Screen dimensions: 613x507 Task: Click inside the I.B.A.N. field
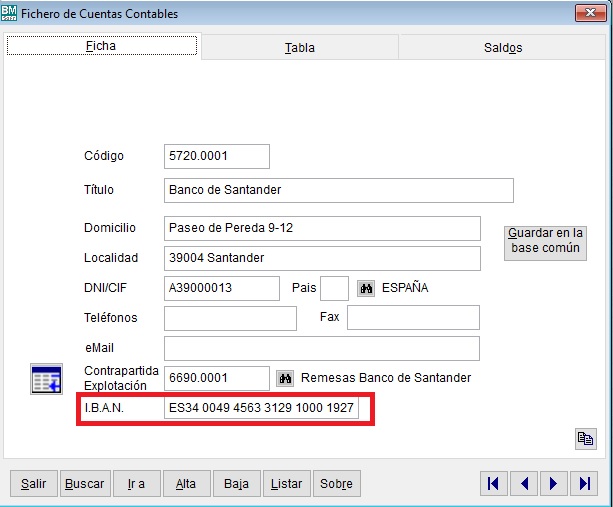[x=262, y=409]
